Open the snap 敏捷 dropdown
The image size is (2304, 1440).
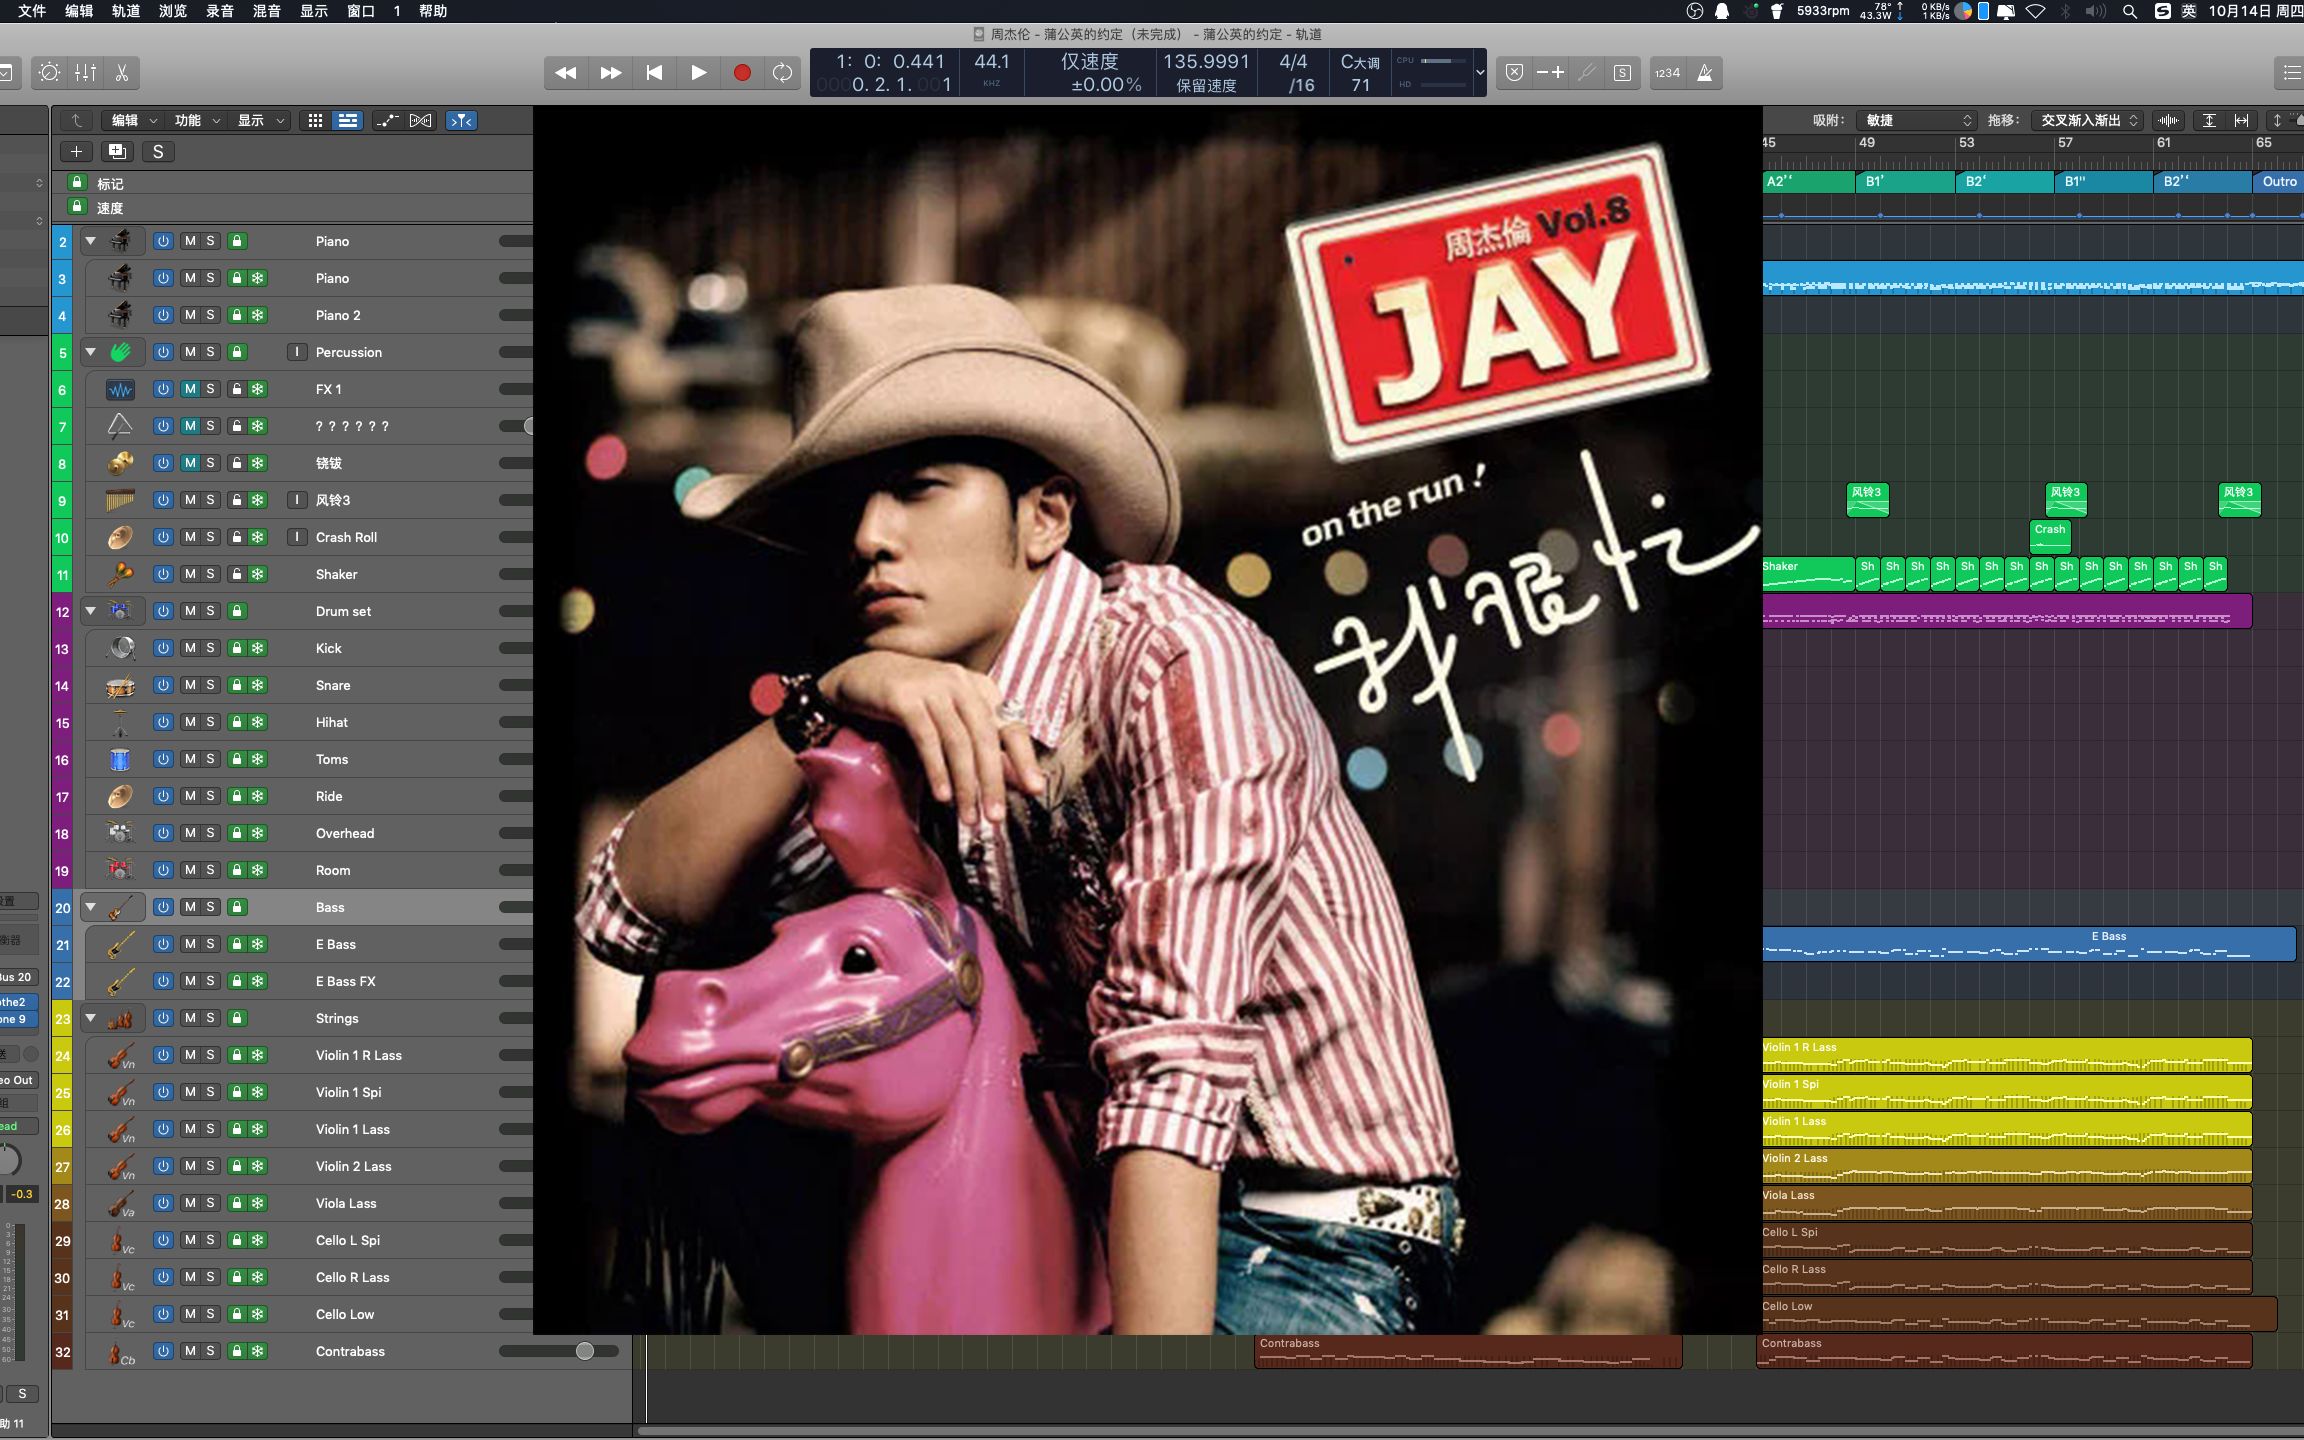(x=1915, y=120)
